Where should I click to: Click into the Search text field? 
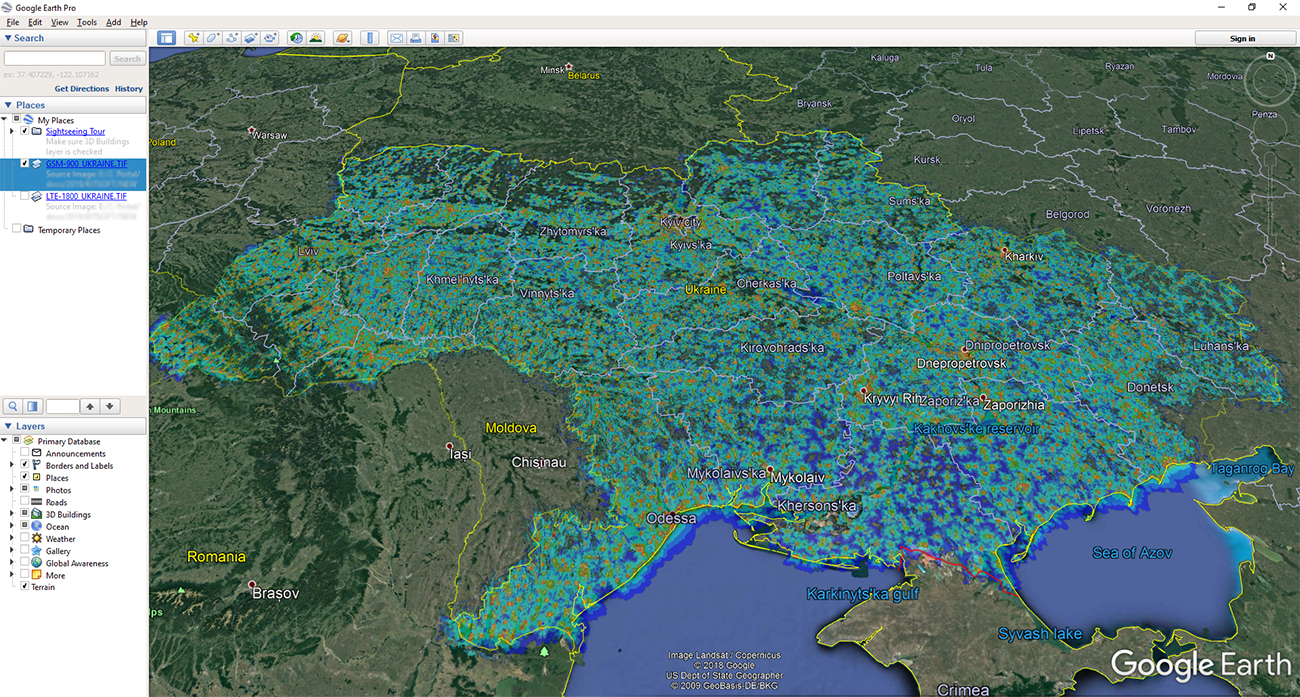(55, 59)
